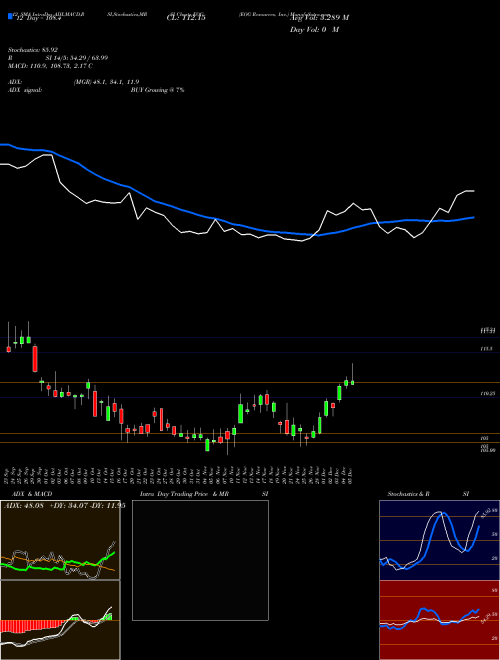Click the 110.25 price axis label
The image size is (500, 660).
(488, 394)
